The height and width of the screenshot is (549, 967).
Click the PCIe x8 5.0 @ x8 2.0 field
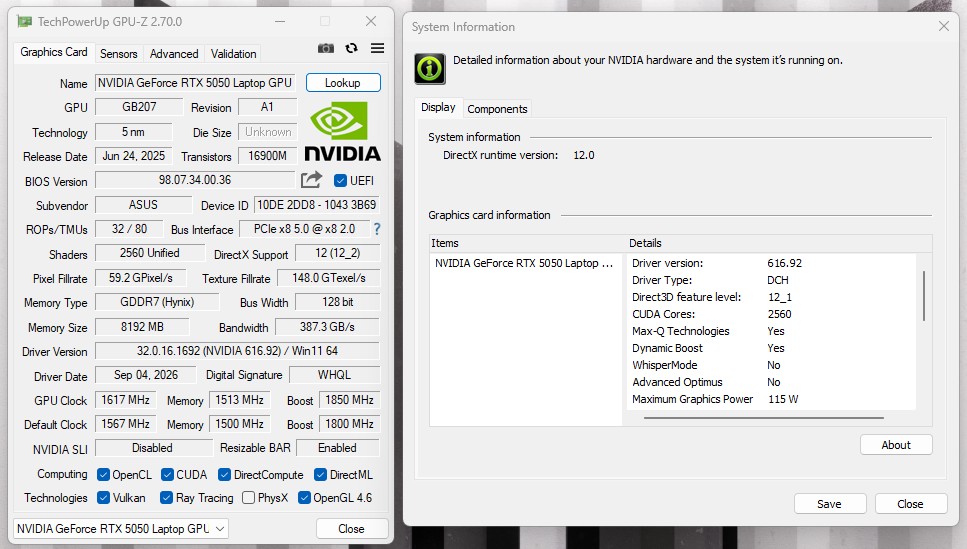[x=305, y=229]
